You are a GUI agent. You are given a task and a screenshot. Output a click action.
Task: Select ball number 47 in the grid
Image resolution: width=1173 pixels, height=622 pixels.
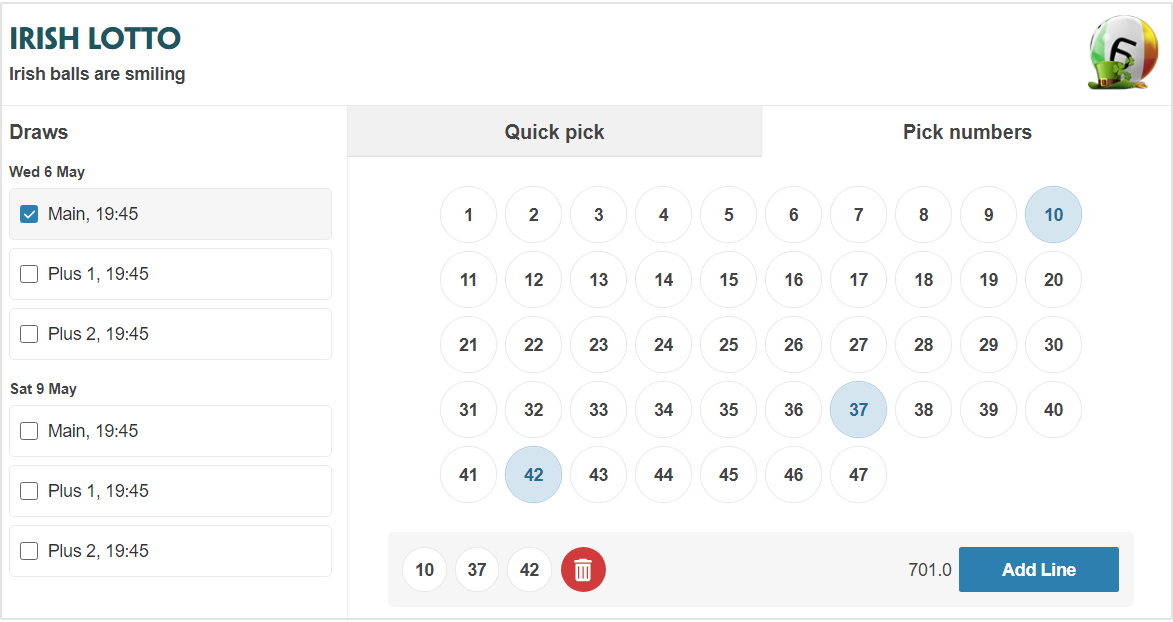click(x=858, y=474)
